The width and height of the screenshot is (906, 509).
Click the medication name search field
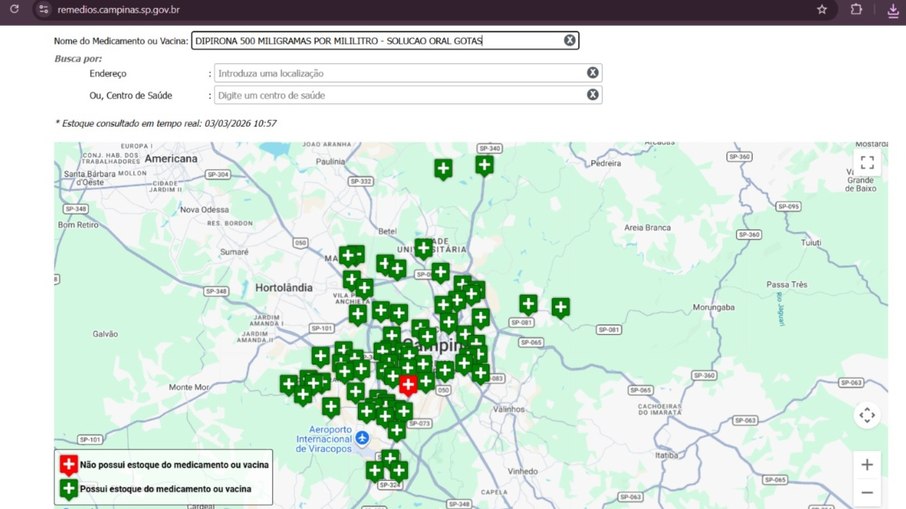[x=378, y=40]
